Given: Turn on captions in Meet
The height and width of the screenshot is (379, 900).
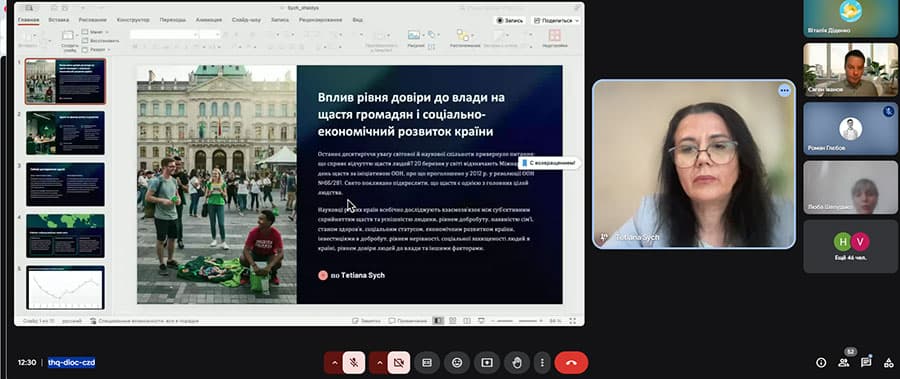Looking at the screenshot, I should 426,363.
